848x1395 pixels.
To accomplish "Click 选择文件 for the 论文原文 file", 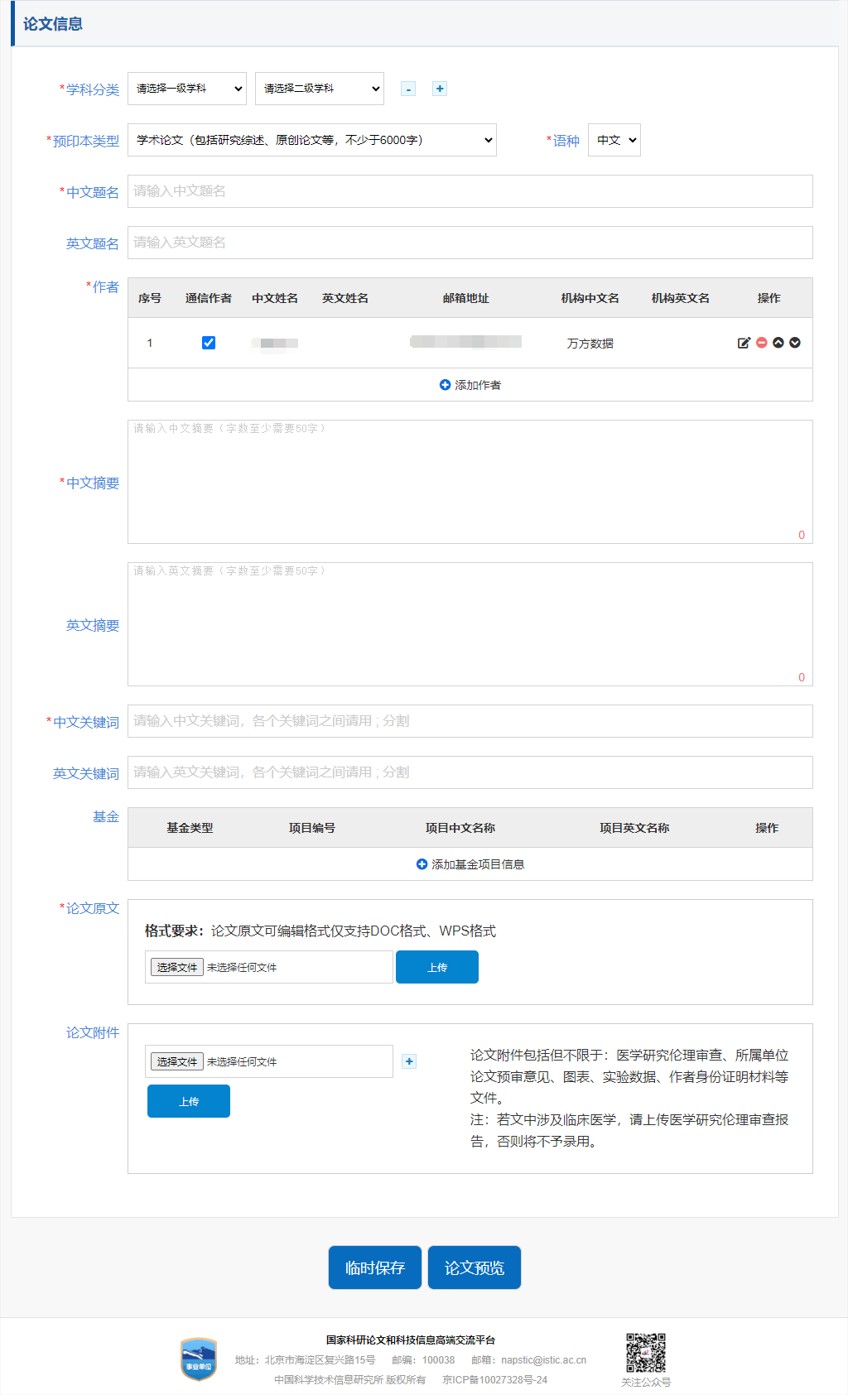I will [177, 967].
